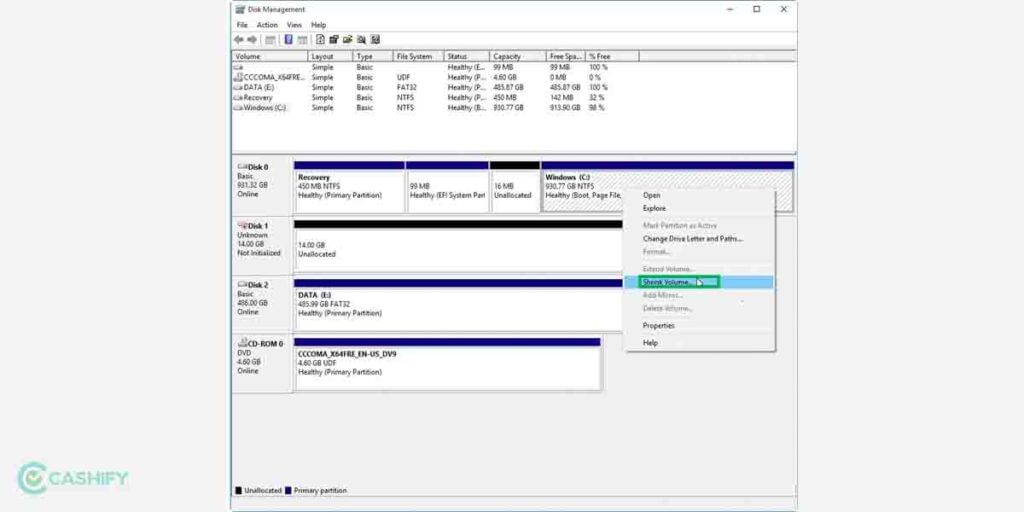
Task: Sort by the Type column header
Action: (372, 57)
